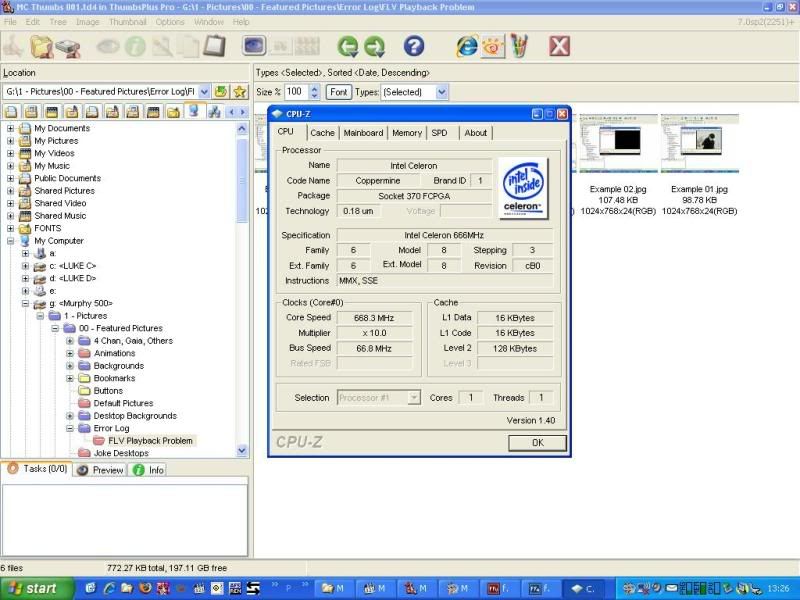Click the Windows start button
The width and height of the screenshot is (800, 600).
point(36,588)
